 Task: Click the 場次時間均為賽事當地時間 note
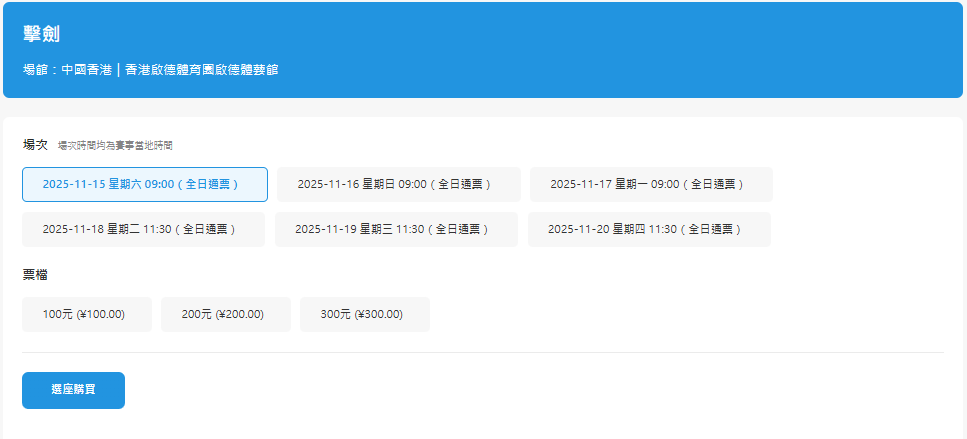(115, 146)
